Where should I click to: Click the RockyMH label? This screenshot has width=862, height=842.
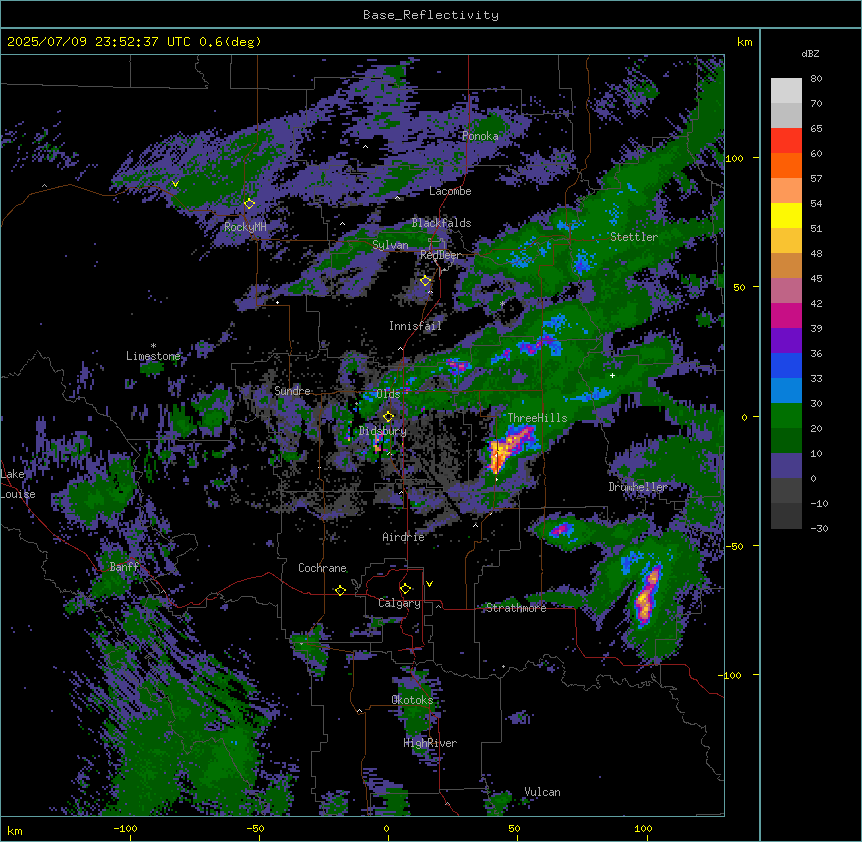(x=245, y=227)
